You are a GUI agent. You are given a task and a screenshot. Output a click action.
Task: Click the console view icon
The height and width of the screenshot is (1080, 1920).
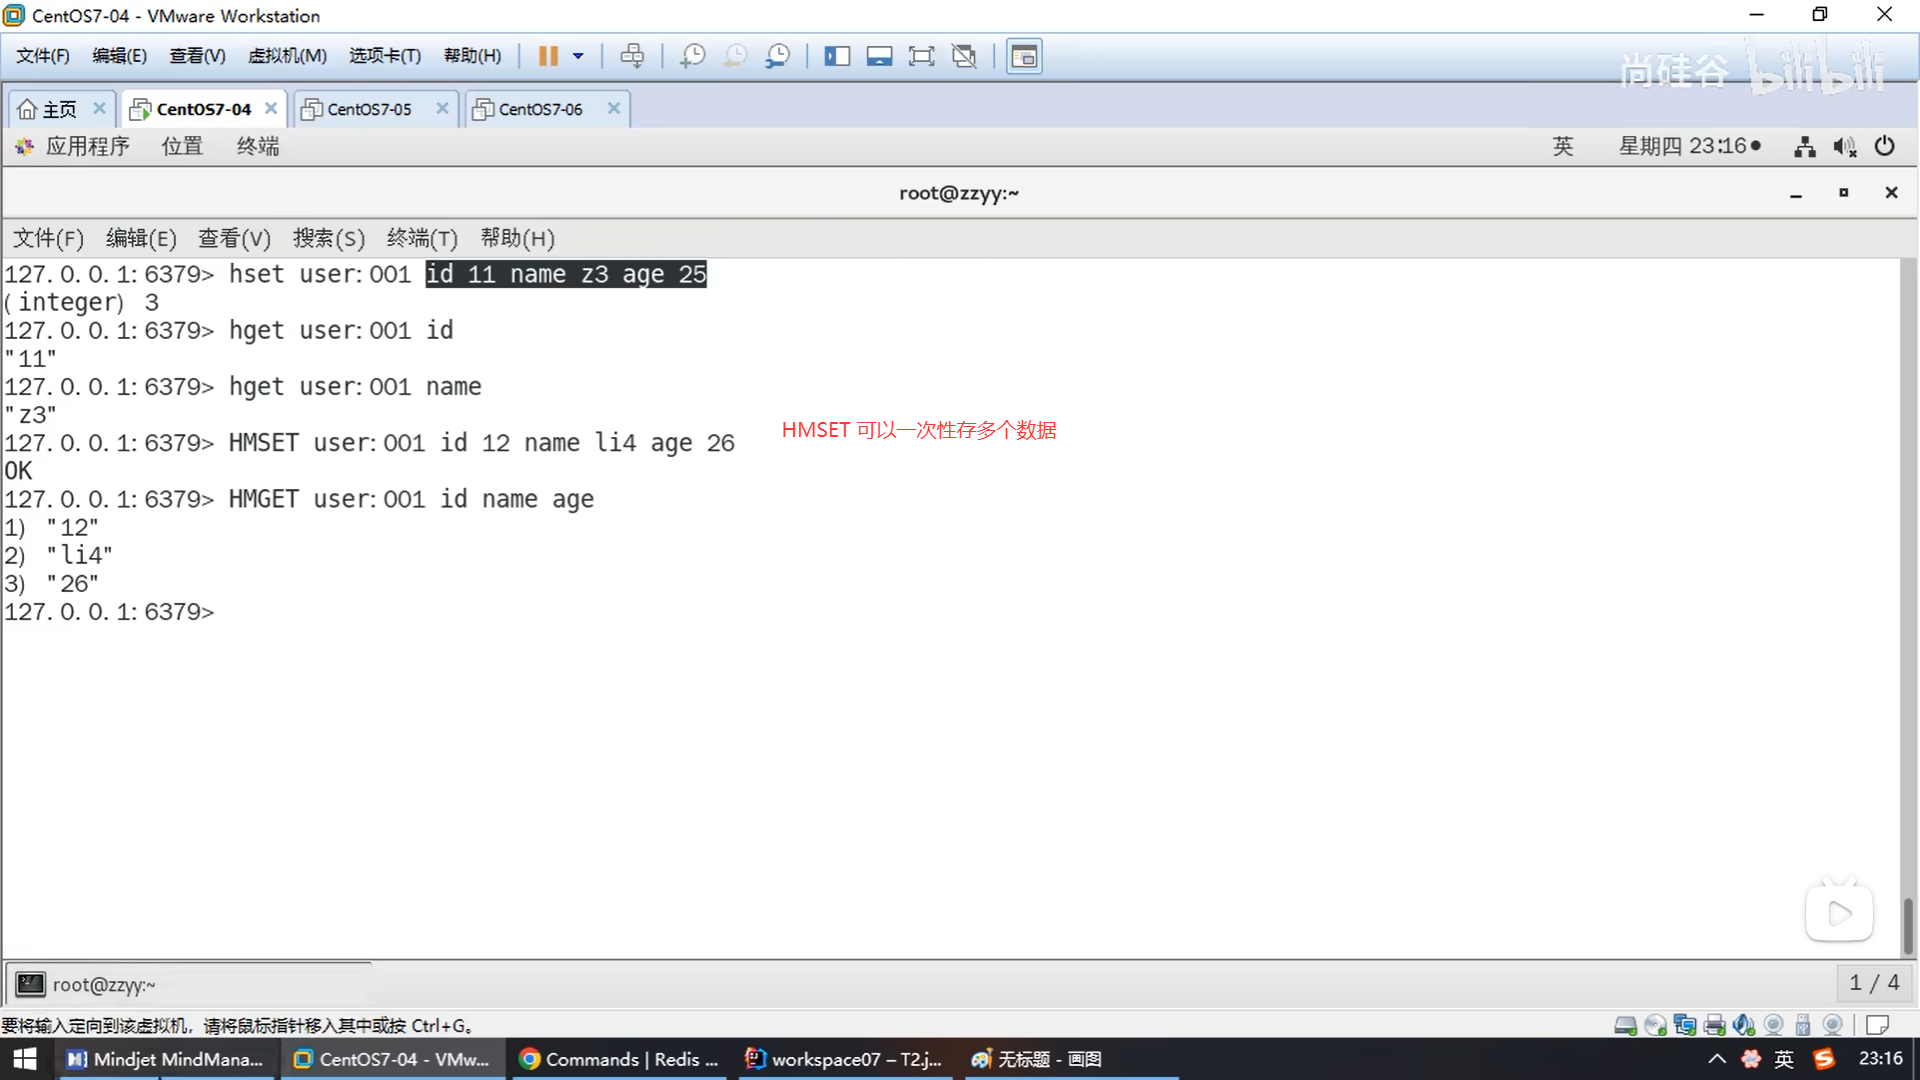pos(1024,56)
